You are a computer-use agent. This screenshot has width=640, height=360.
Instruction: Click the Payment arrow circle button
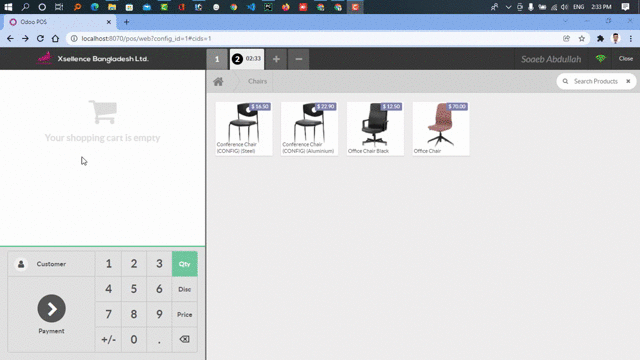coord(51,309)
